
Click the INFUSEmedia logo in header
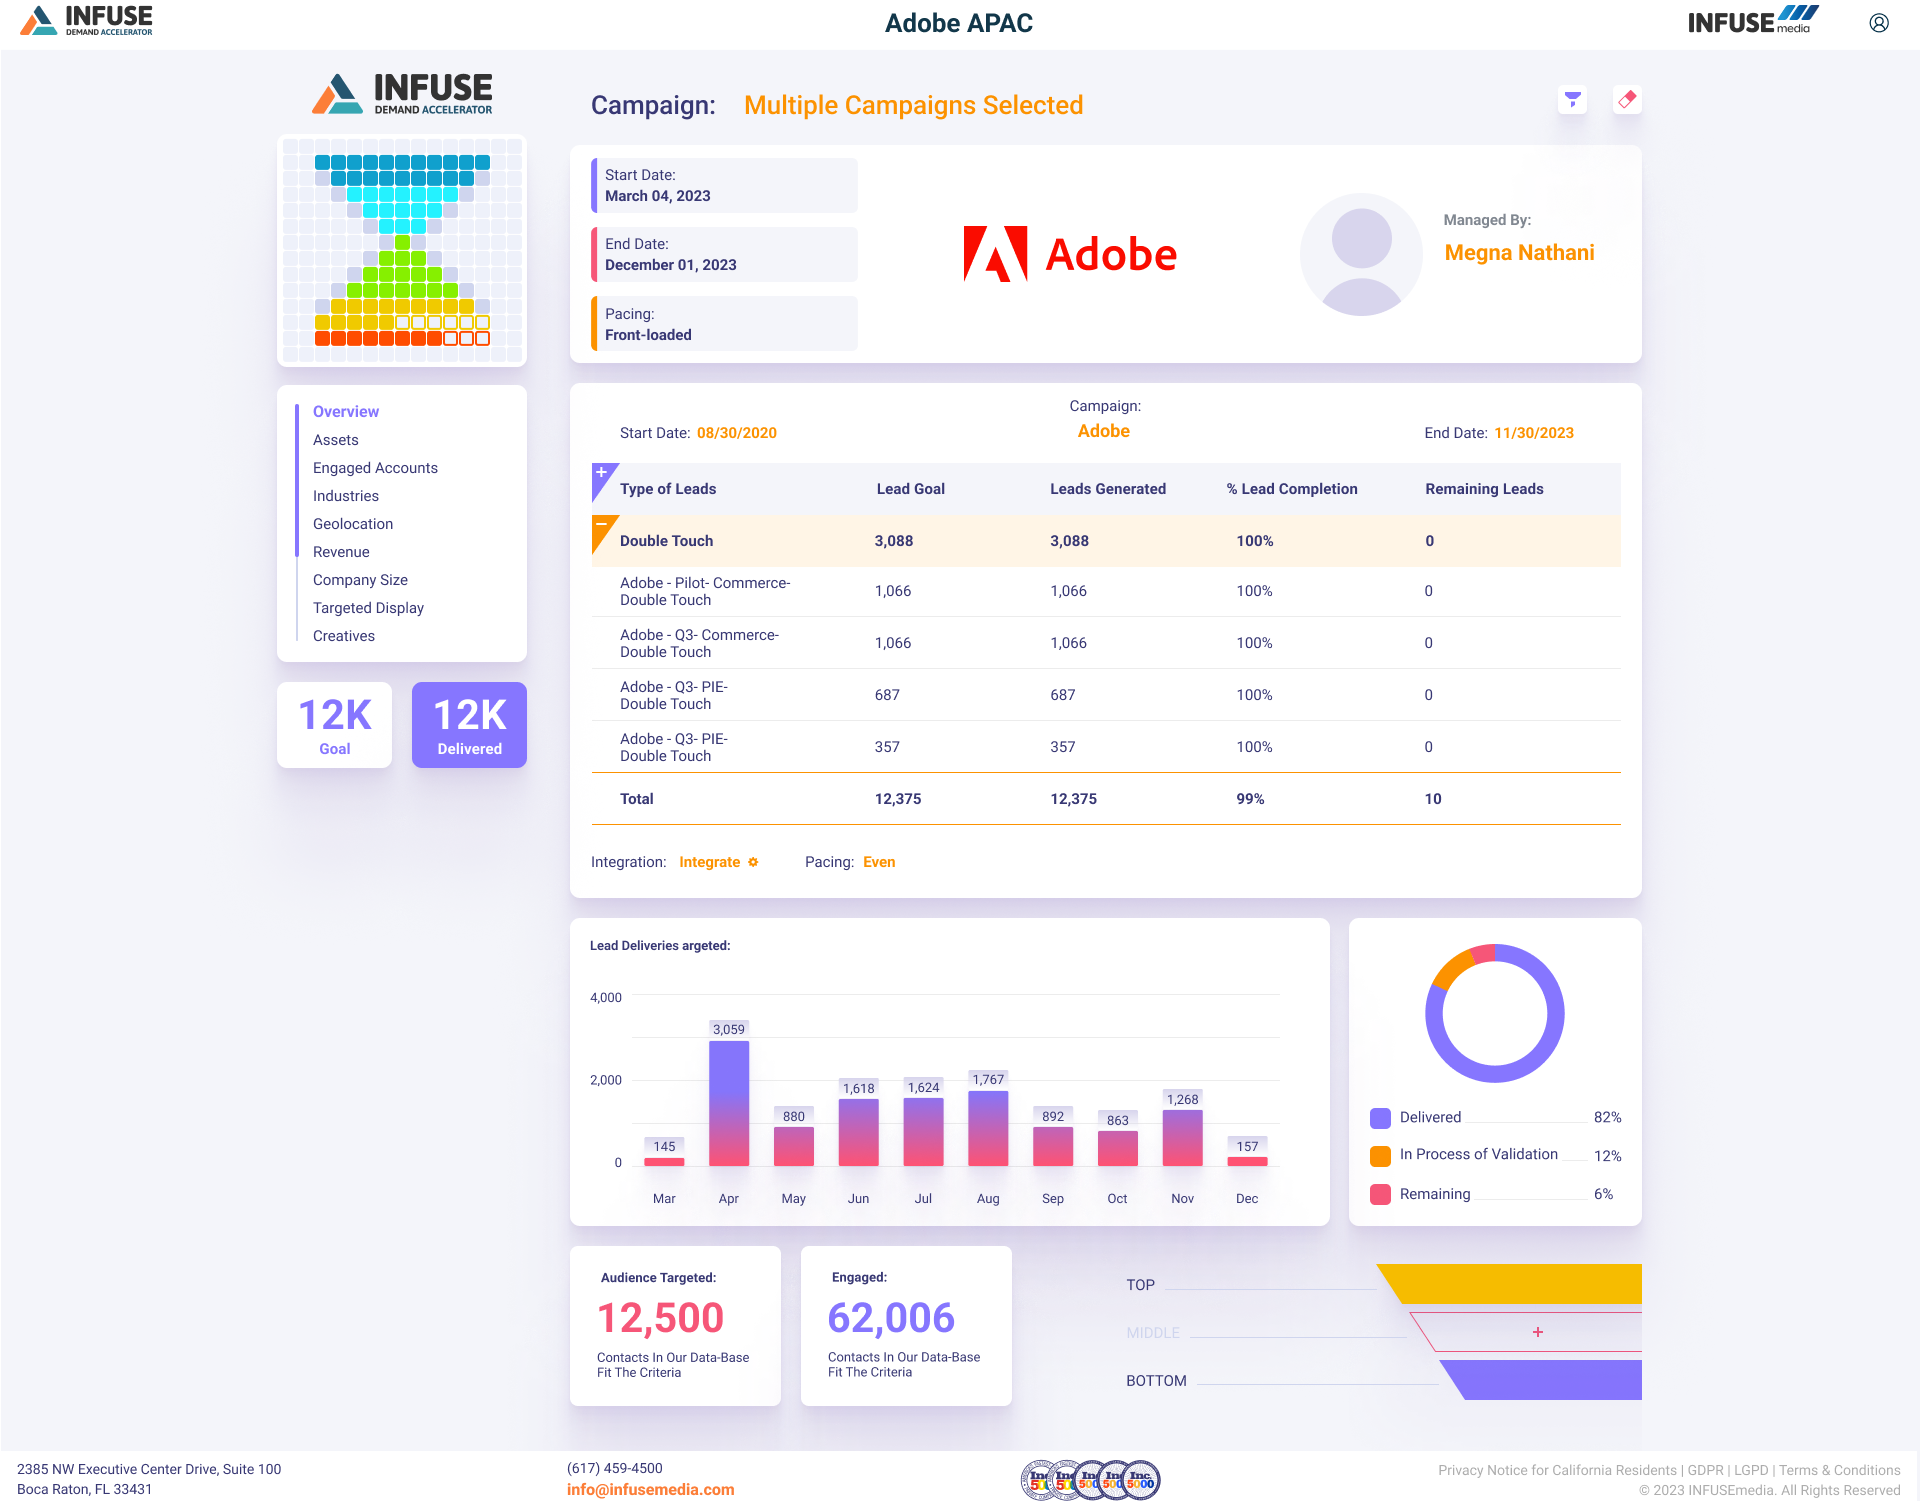[x=1753, y=20]
